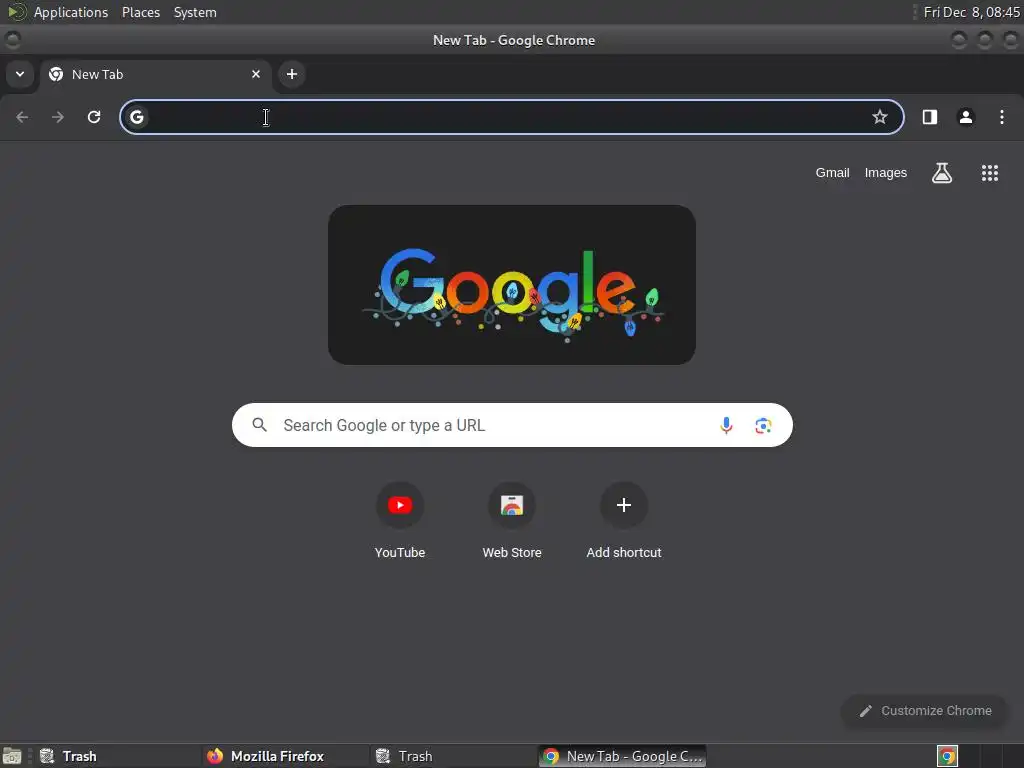The height and width of the screenshot is (768, 1024).
Task: Click the Google G icon in the address bar
Action: (x=136, y=117)
